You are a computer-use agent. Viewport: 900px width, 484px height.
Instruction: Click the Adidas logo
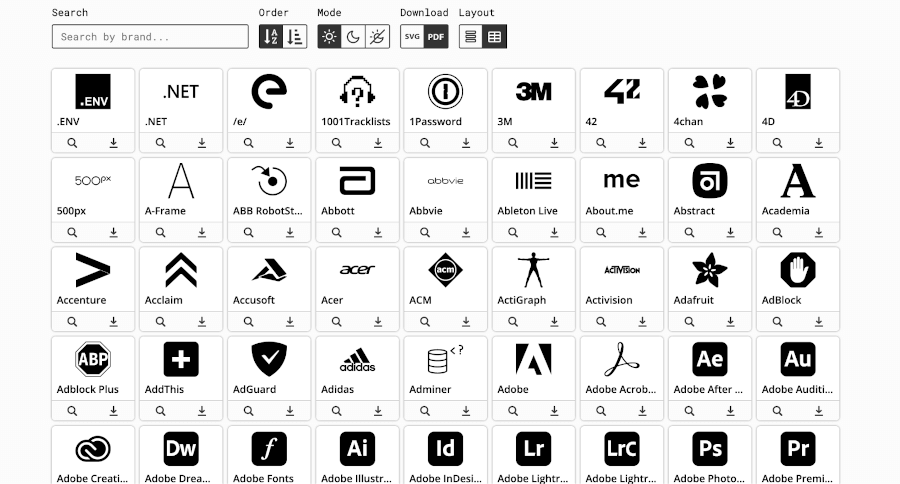coord(357,359)
